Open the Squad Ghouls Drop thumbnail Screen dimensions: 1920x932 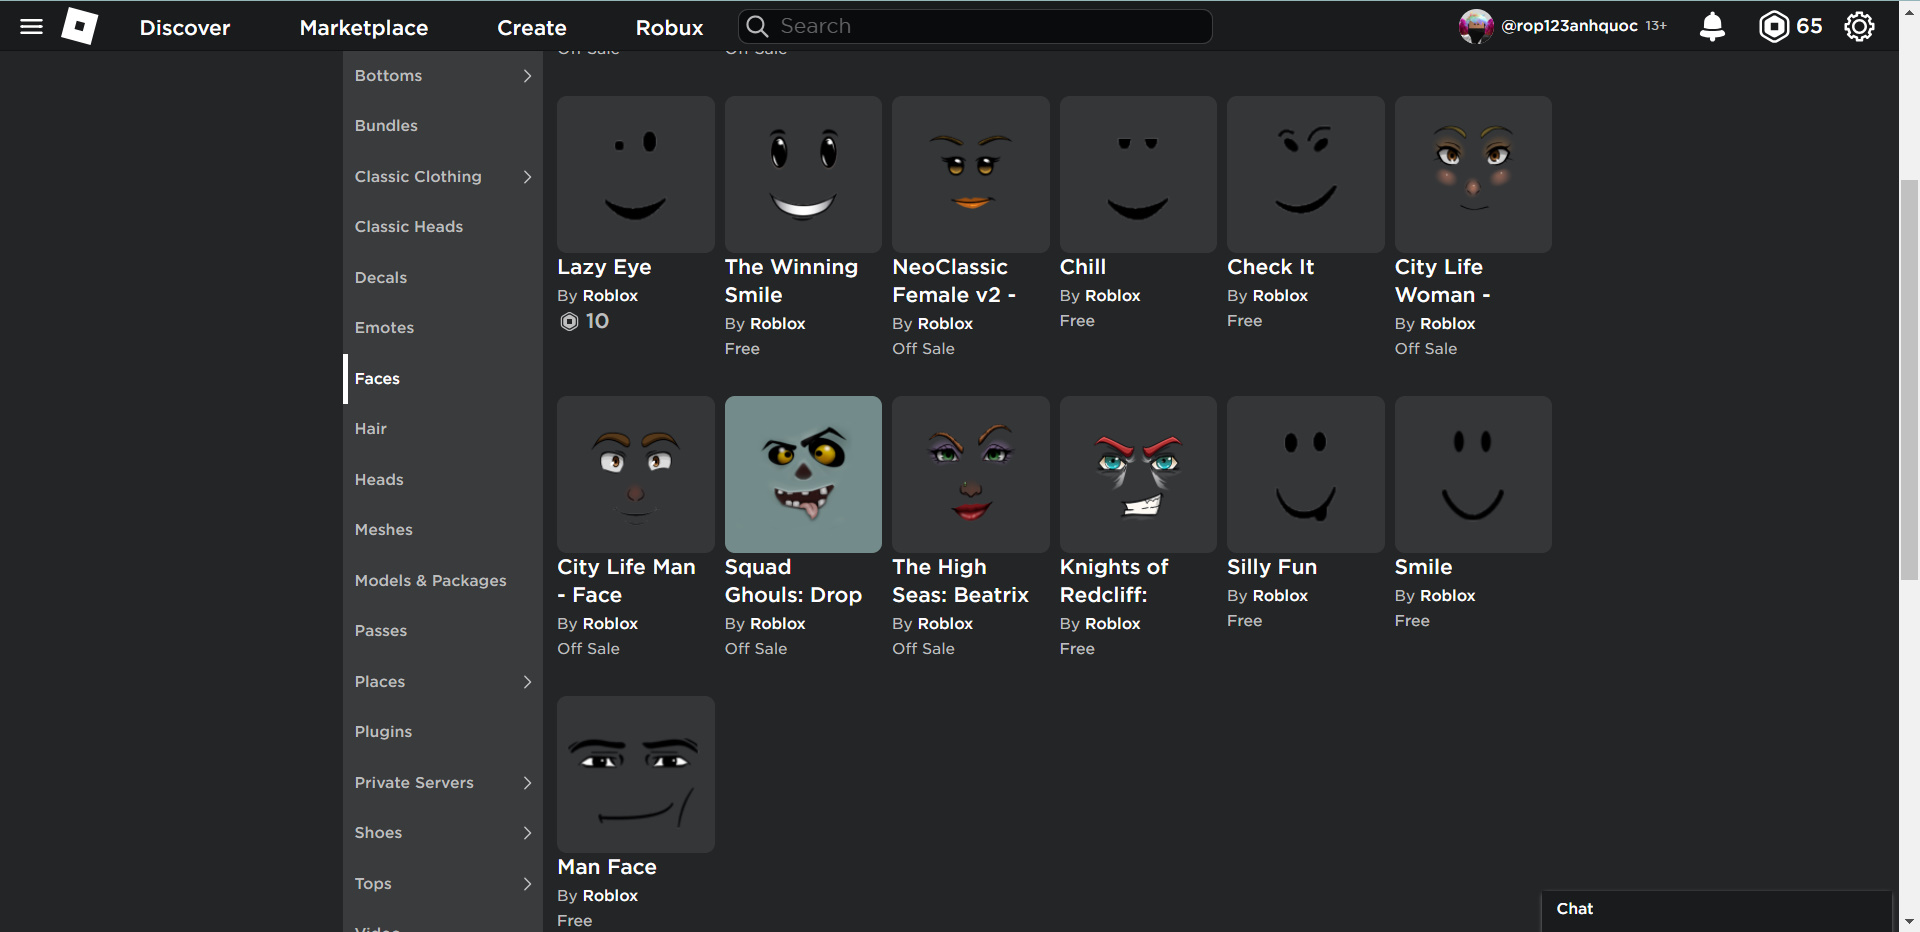[803, 474]
